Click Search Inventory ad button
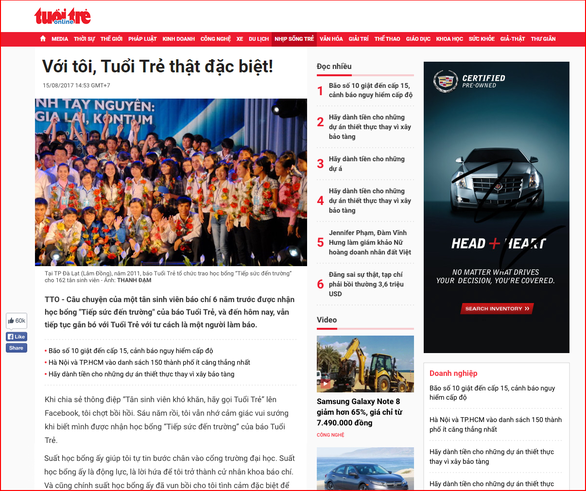The width and height of the screenshot is (586, 491). (x=497, y=309)
